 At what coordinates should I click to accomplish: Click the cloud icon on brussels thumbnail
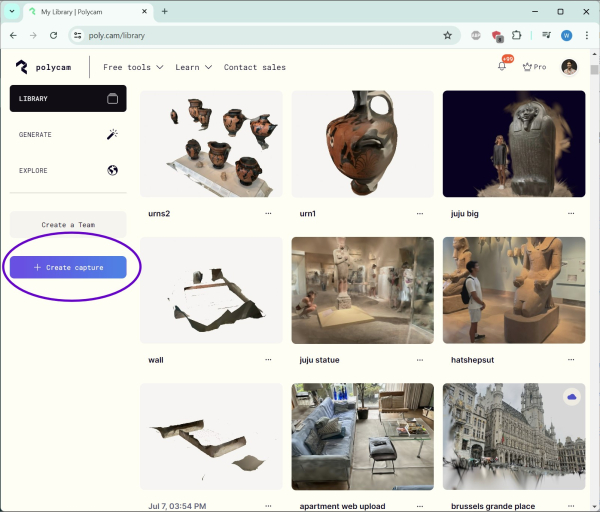point(572,397)
